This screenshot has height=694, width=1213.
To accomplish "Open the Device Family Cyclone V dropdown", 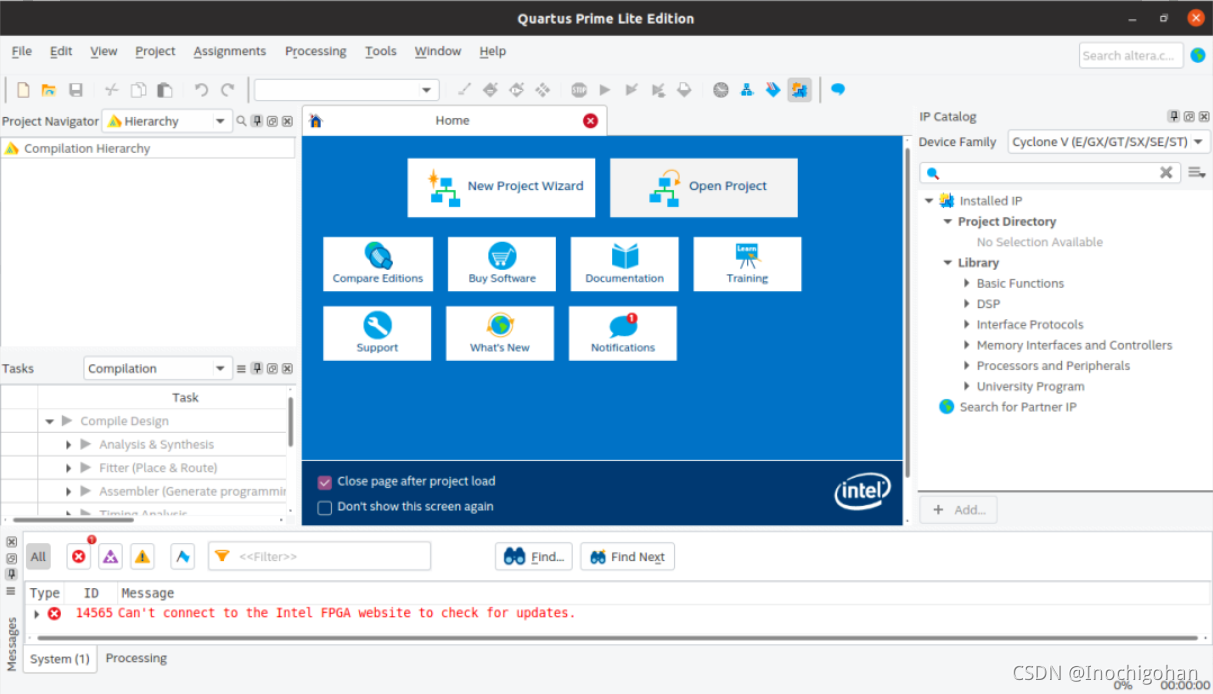I will (x=1109, y=142).
